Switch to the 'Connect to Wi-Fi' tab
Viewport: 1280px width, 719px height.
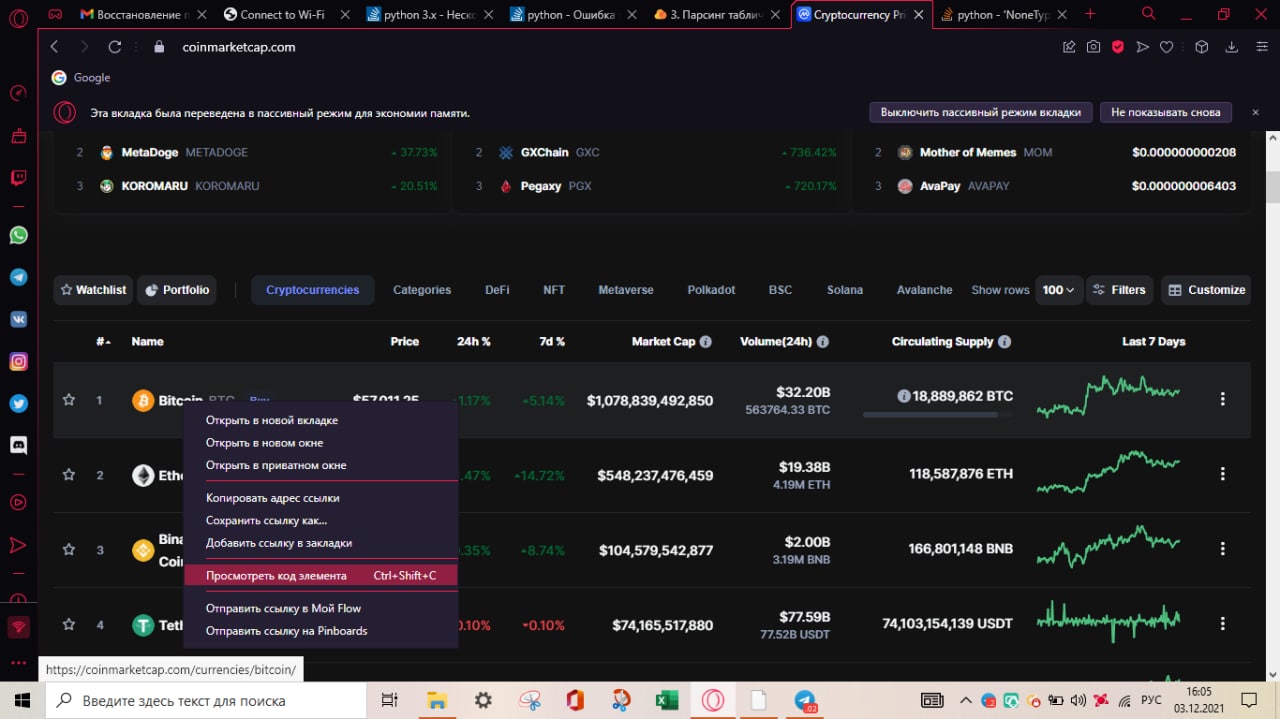click(x=284, y=15)
